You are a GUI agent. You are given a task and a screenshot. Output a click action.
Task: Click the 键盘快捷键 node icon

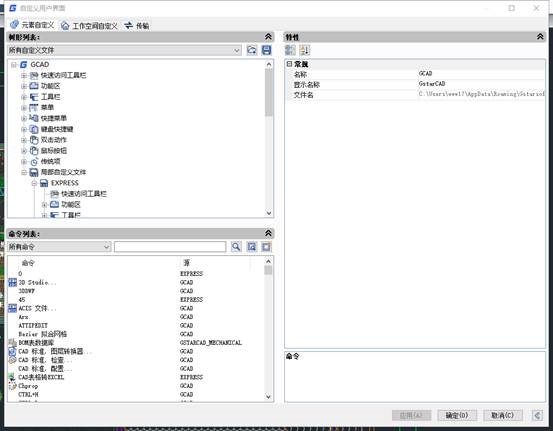[34, 129]
